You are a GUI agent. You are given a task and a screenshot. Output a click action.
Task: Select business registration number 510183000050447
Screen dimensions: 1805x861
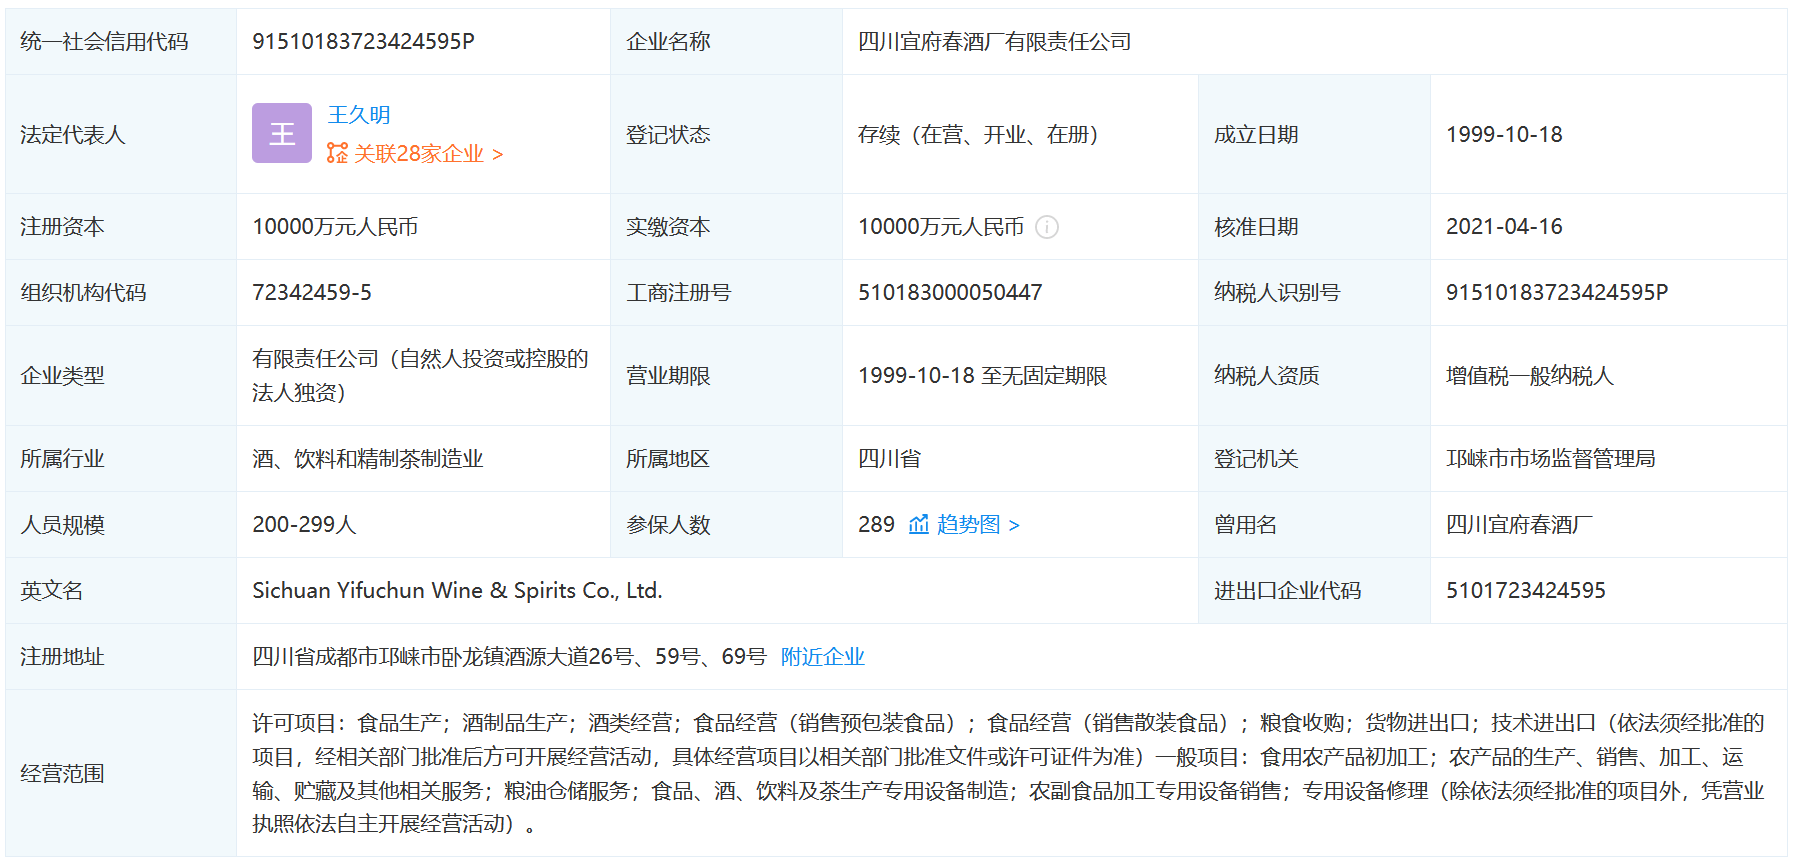[950, 293]
